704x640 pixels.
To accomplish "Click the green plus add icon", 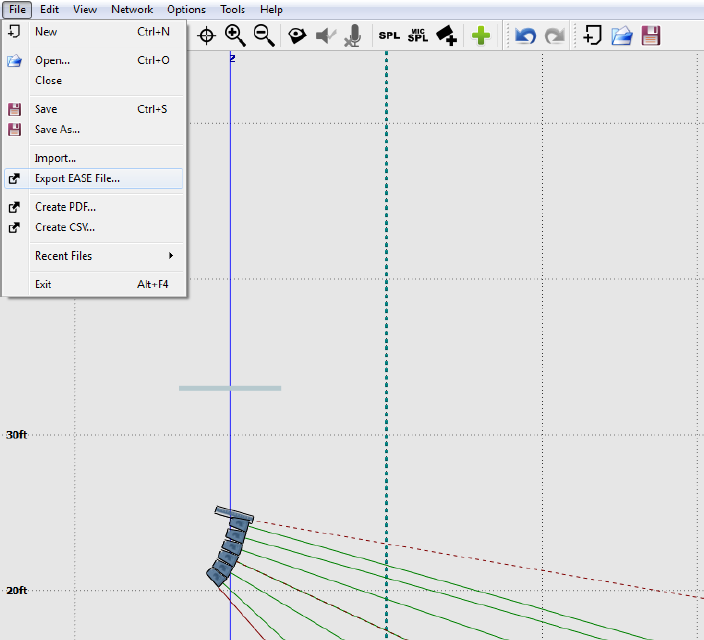I will pos(481,36).
